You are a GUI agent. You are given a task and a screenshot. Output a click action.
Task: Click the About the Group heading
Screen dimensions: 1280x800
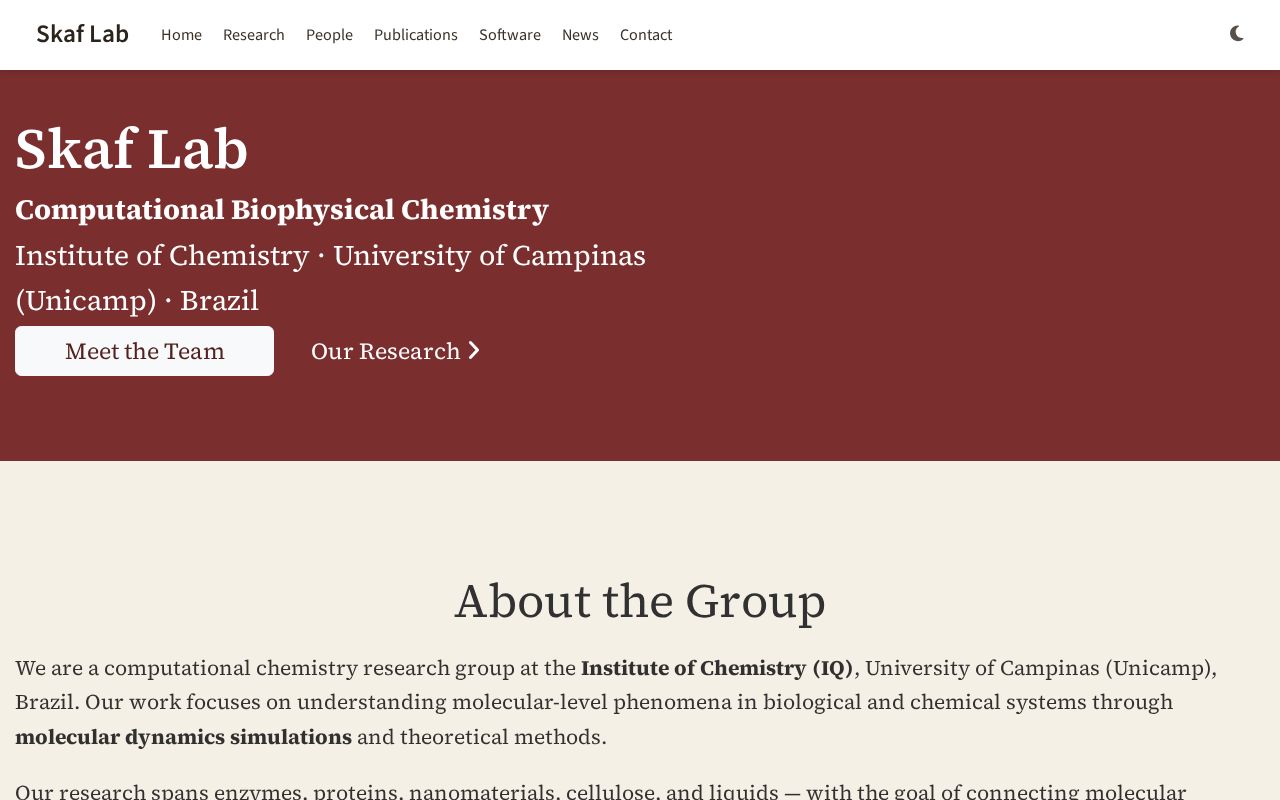(640, 601)
